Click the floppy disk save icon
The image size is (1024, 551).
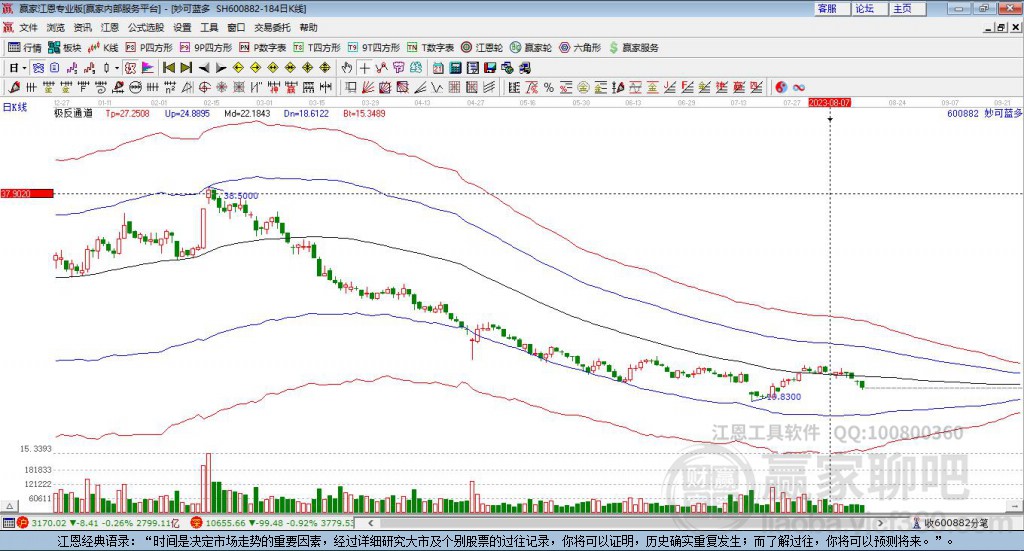(x=490, y=68)
